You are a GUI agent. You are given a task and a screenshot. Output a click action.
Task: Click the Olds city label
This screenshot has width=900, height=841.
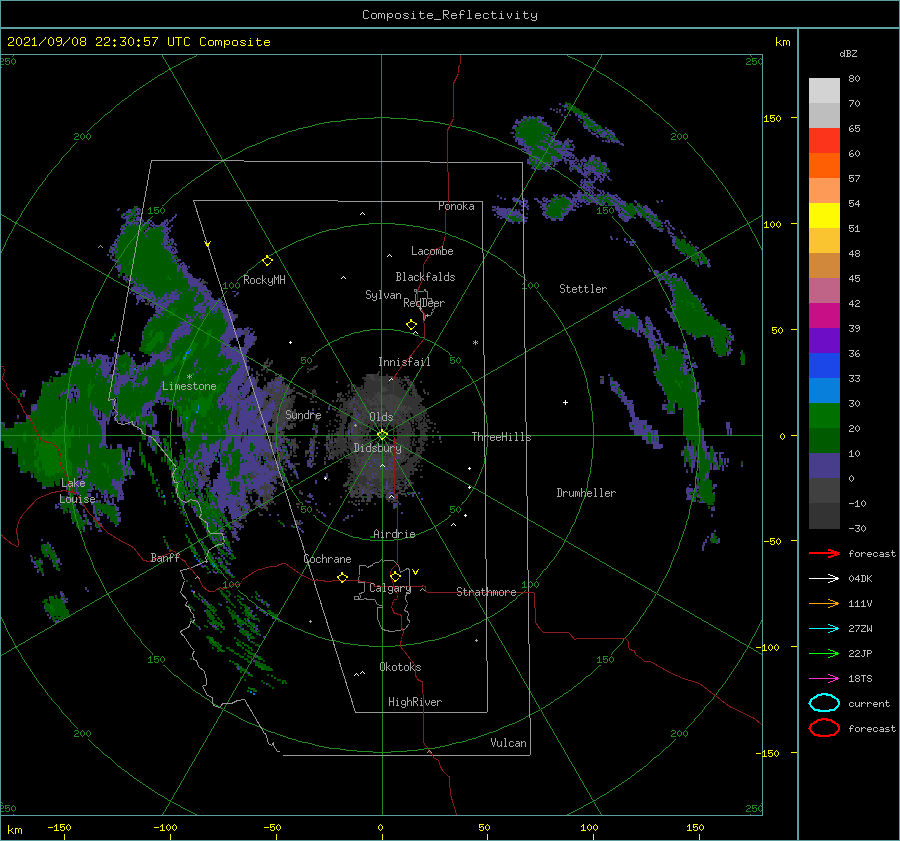381,417
